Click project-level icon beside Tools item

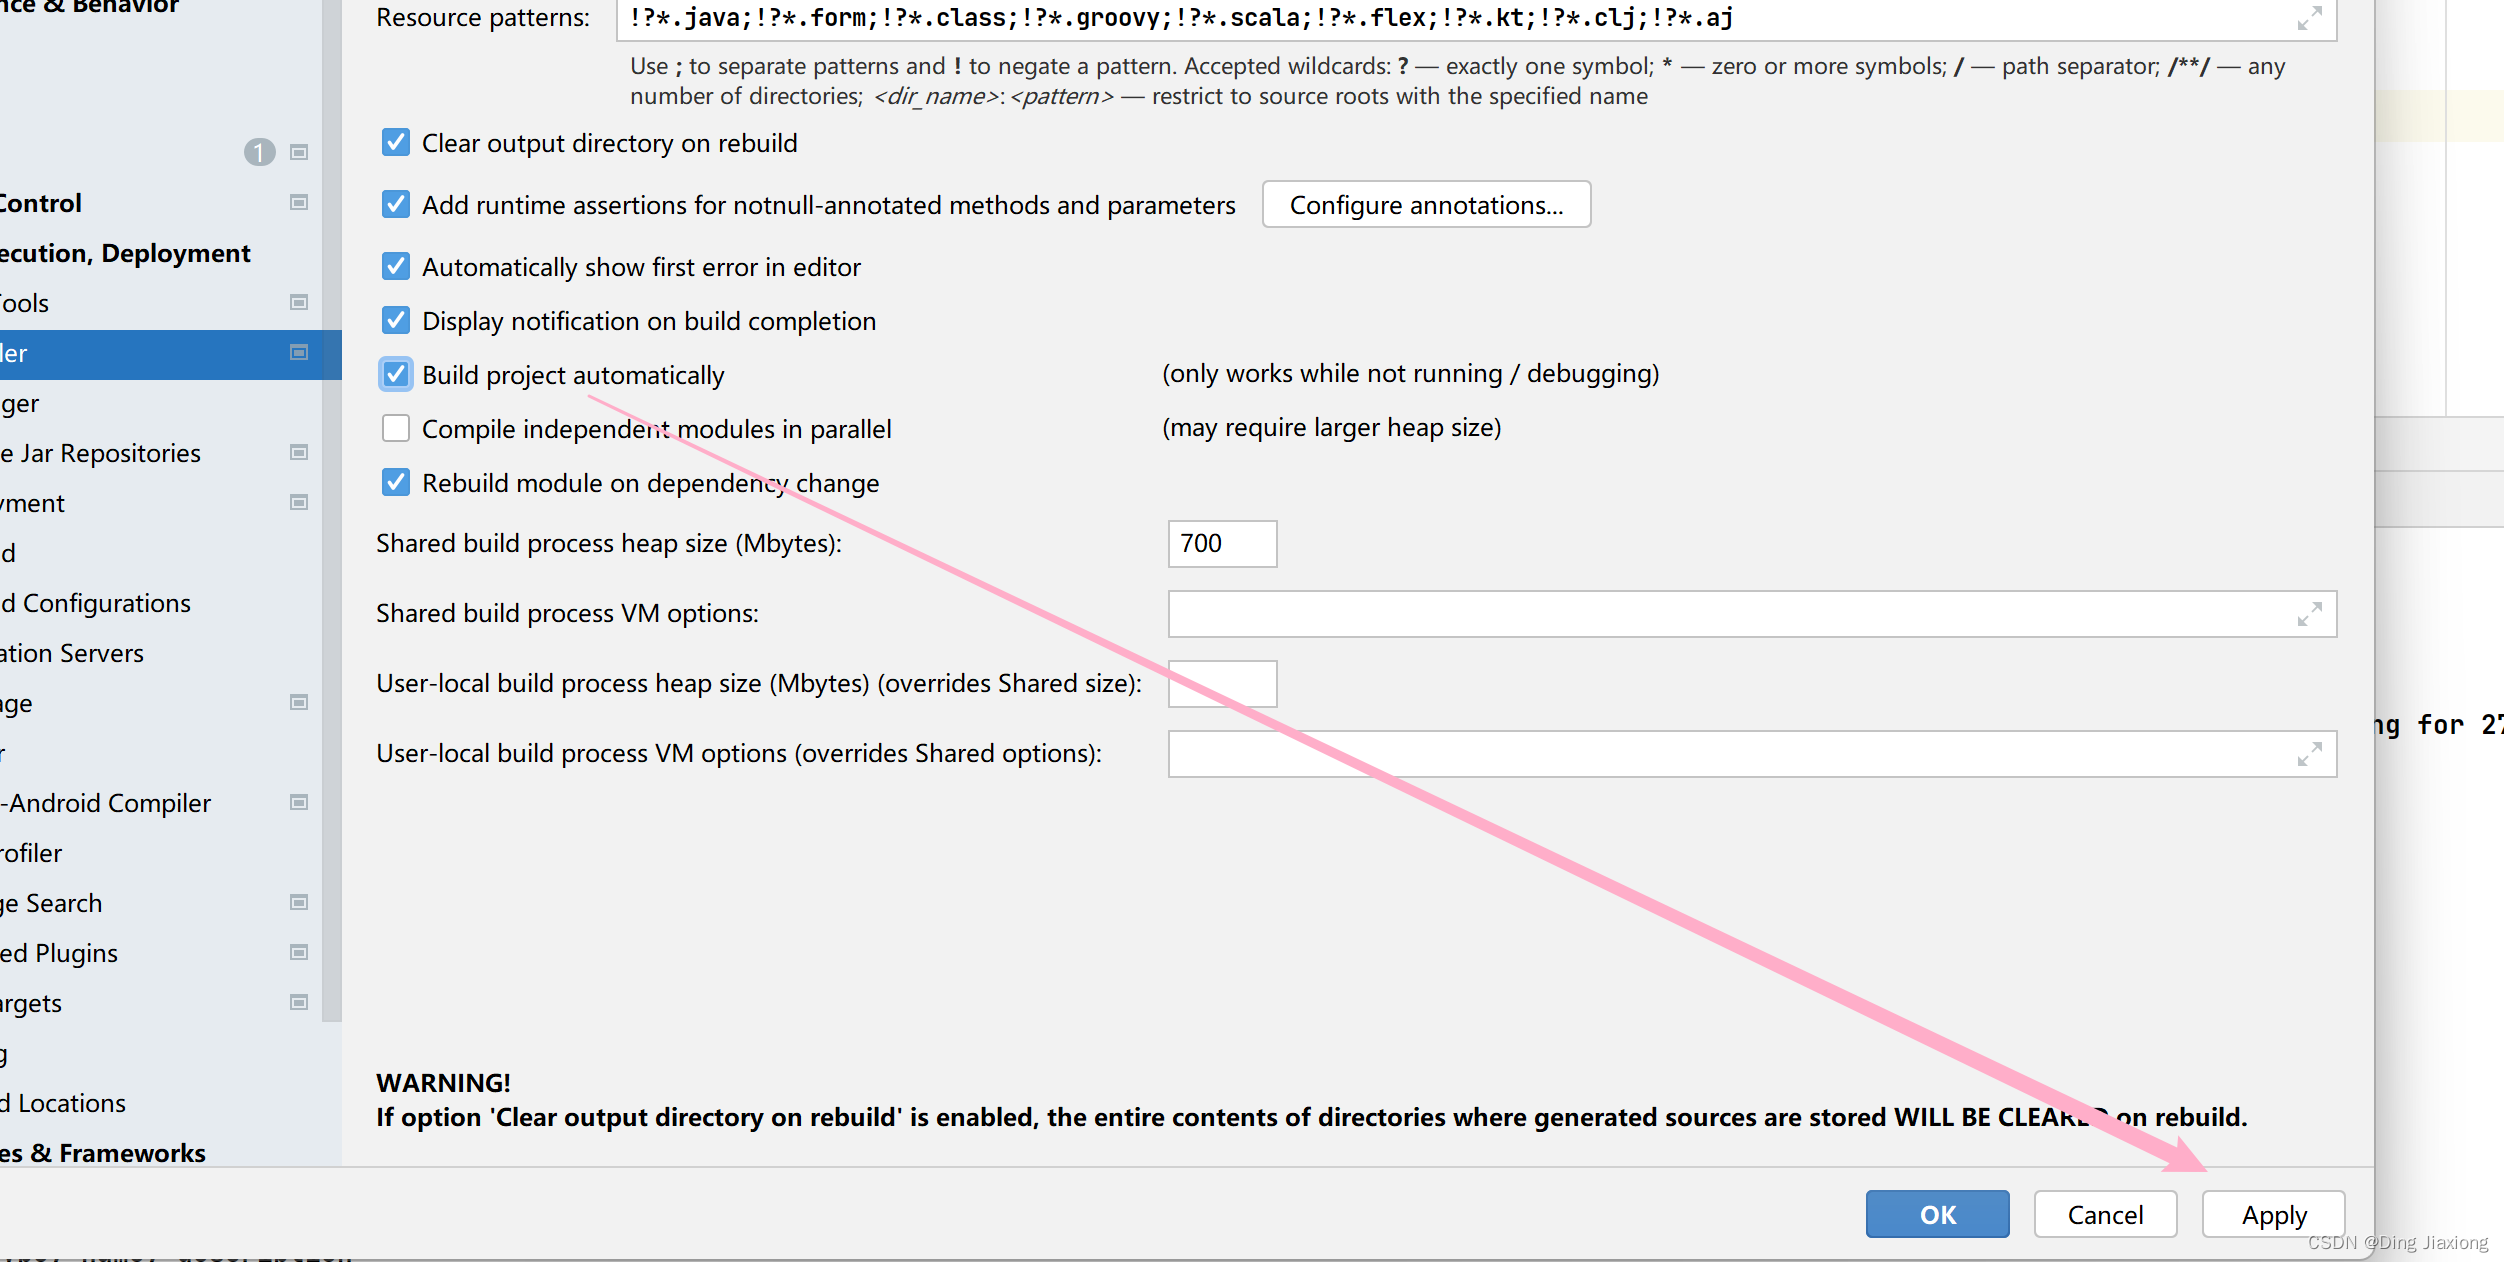[x=298, y=303]
